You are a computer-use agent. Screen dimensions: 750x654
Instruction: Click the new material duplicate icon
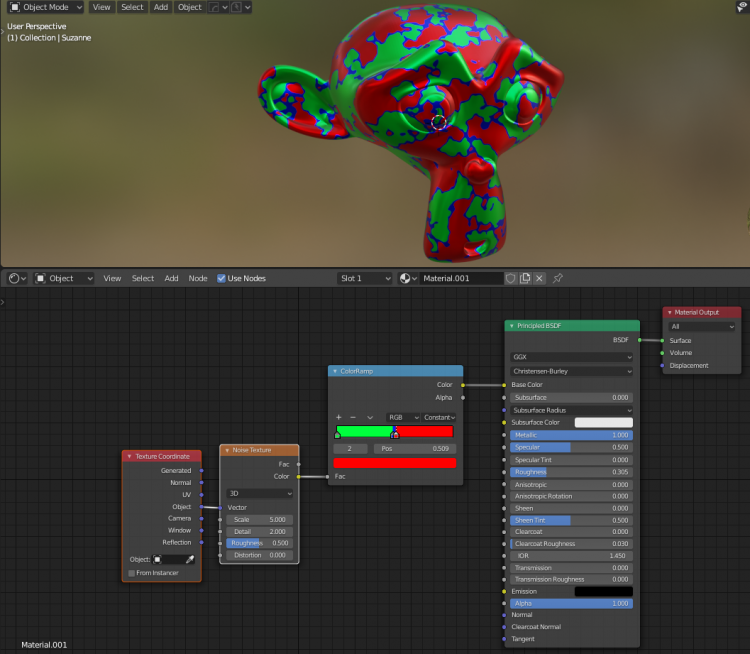tap(525, 278)
